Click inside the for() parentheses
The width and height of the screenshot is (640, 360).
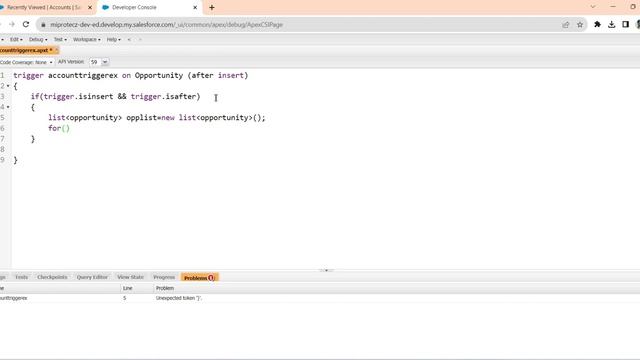(x=65, y=128)
